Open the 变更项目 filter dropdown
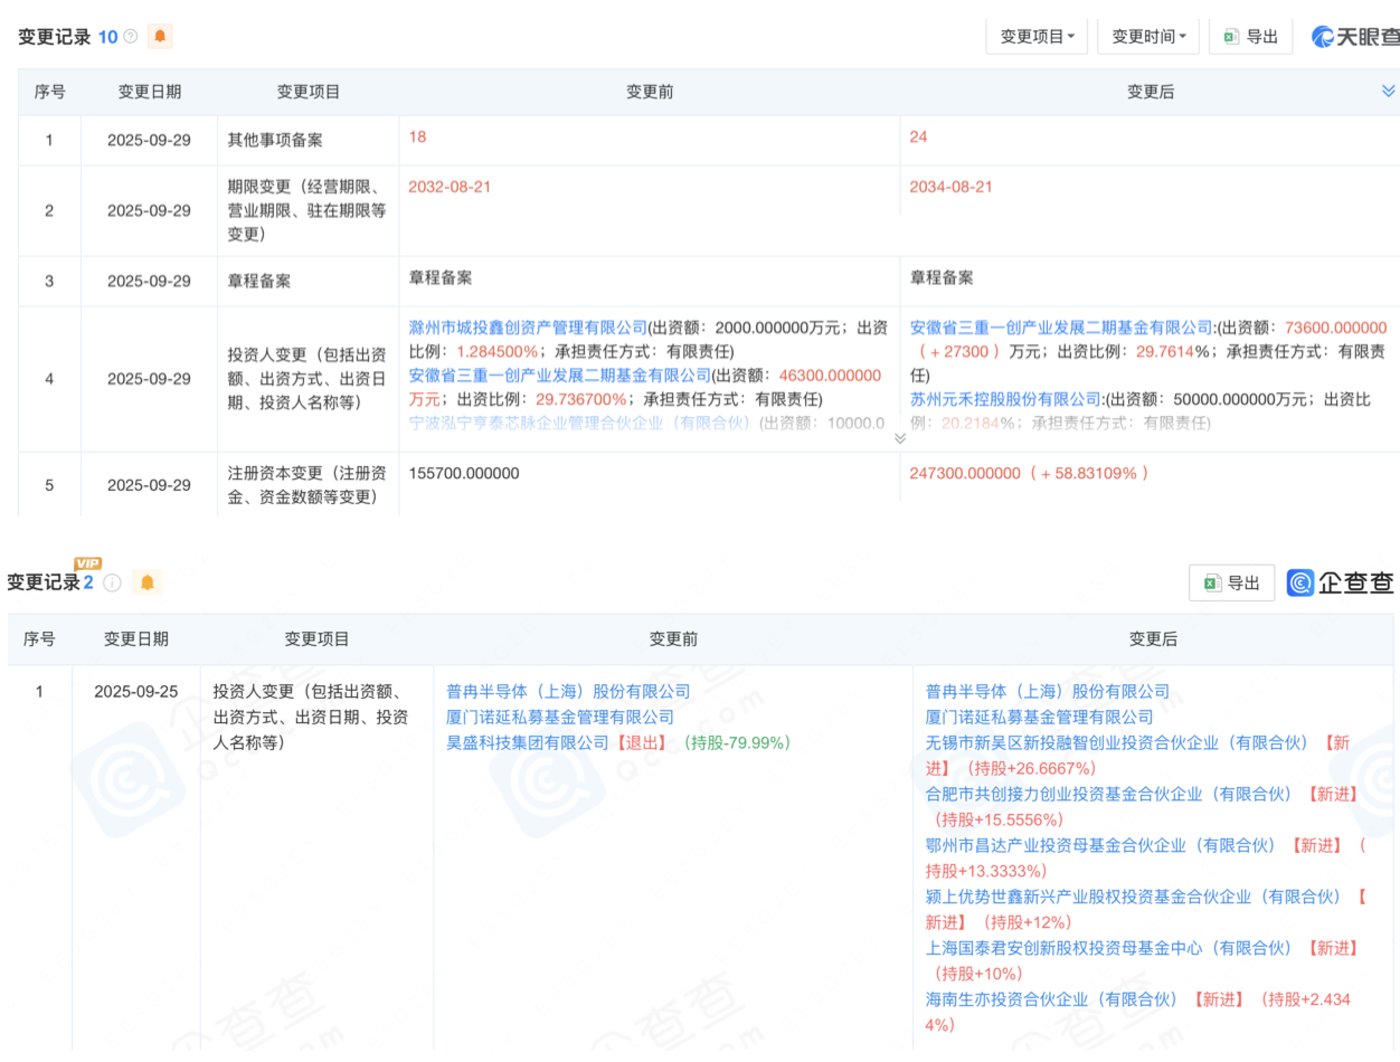 [x=1037, y=36]
